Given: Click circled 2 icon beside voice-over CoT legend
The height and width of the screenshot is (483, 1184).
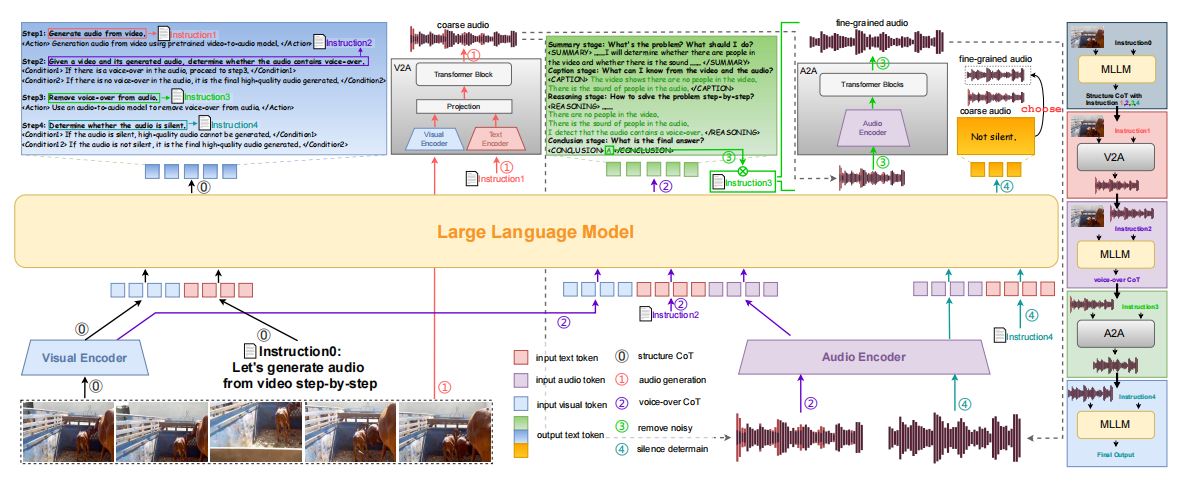Looking at the screenshot, I should 621,403.
